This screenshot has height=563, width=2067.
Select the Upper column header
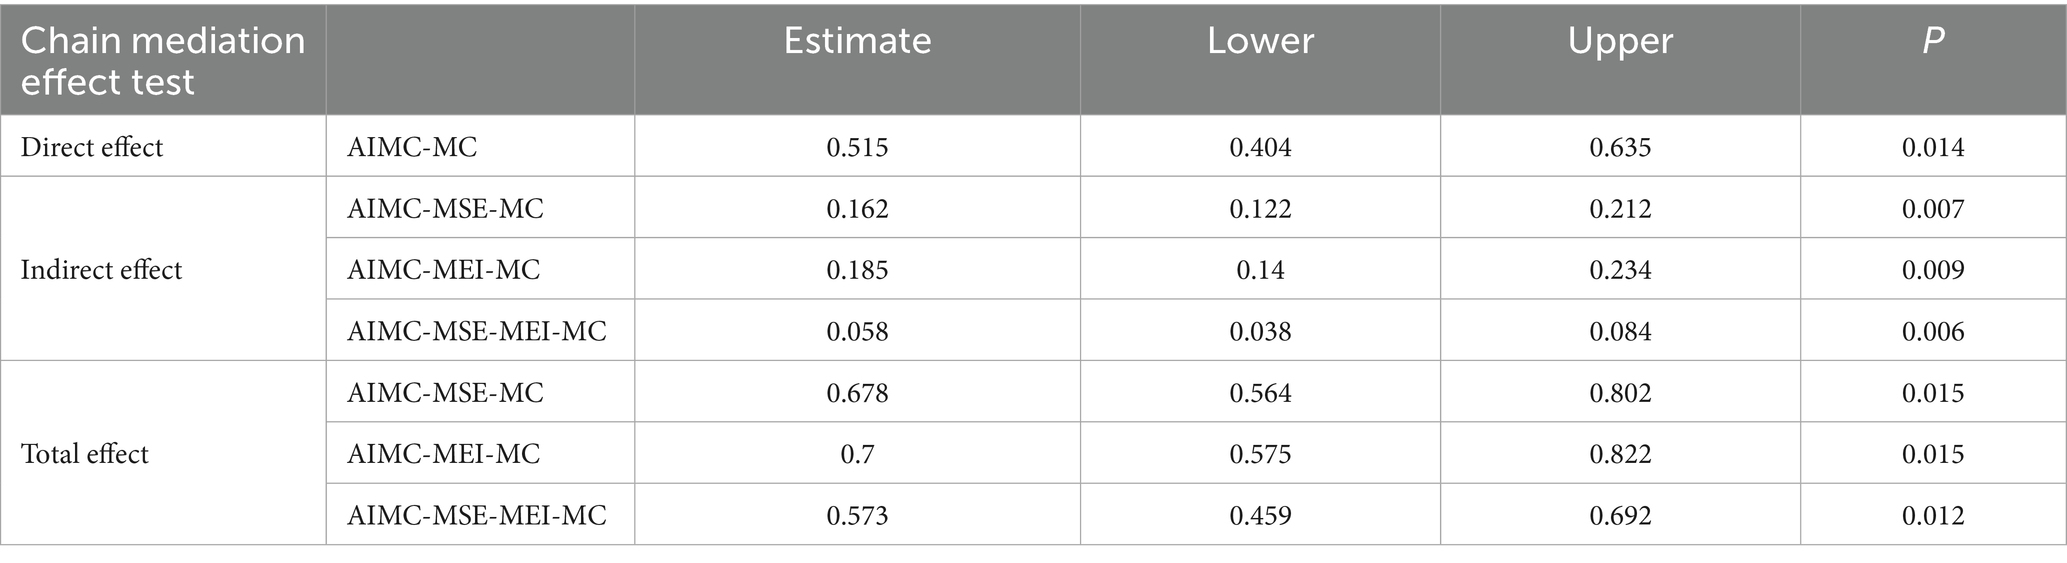(1620, 40)
